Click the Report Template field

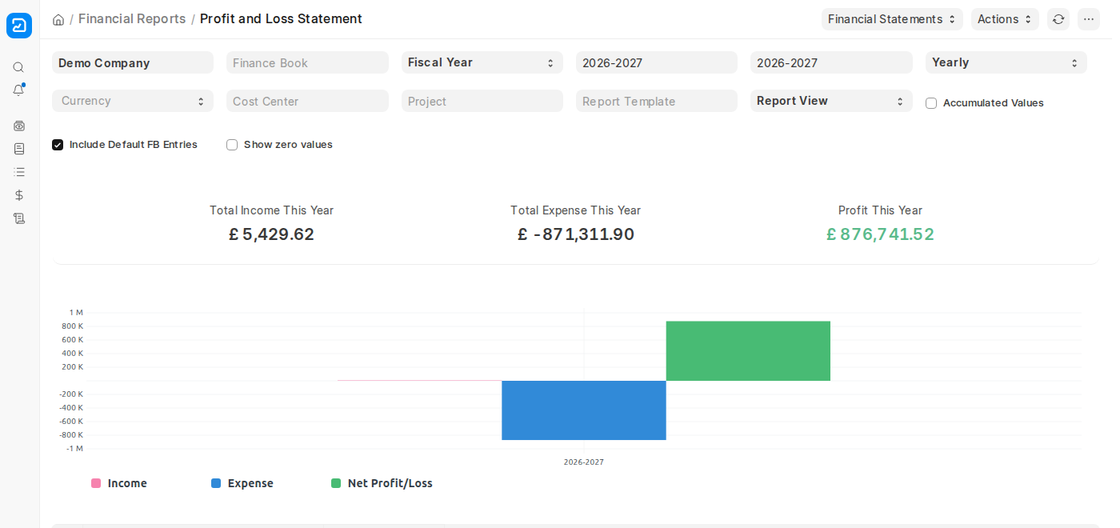coord(657,101)
